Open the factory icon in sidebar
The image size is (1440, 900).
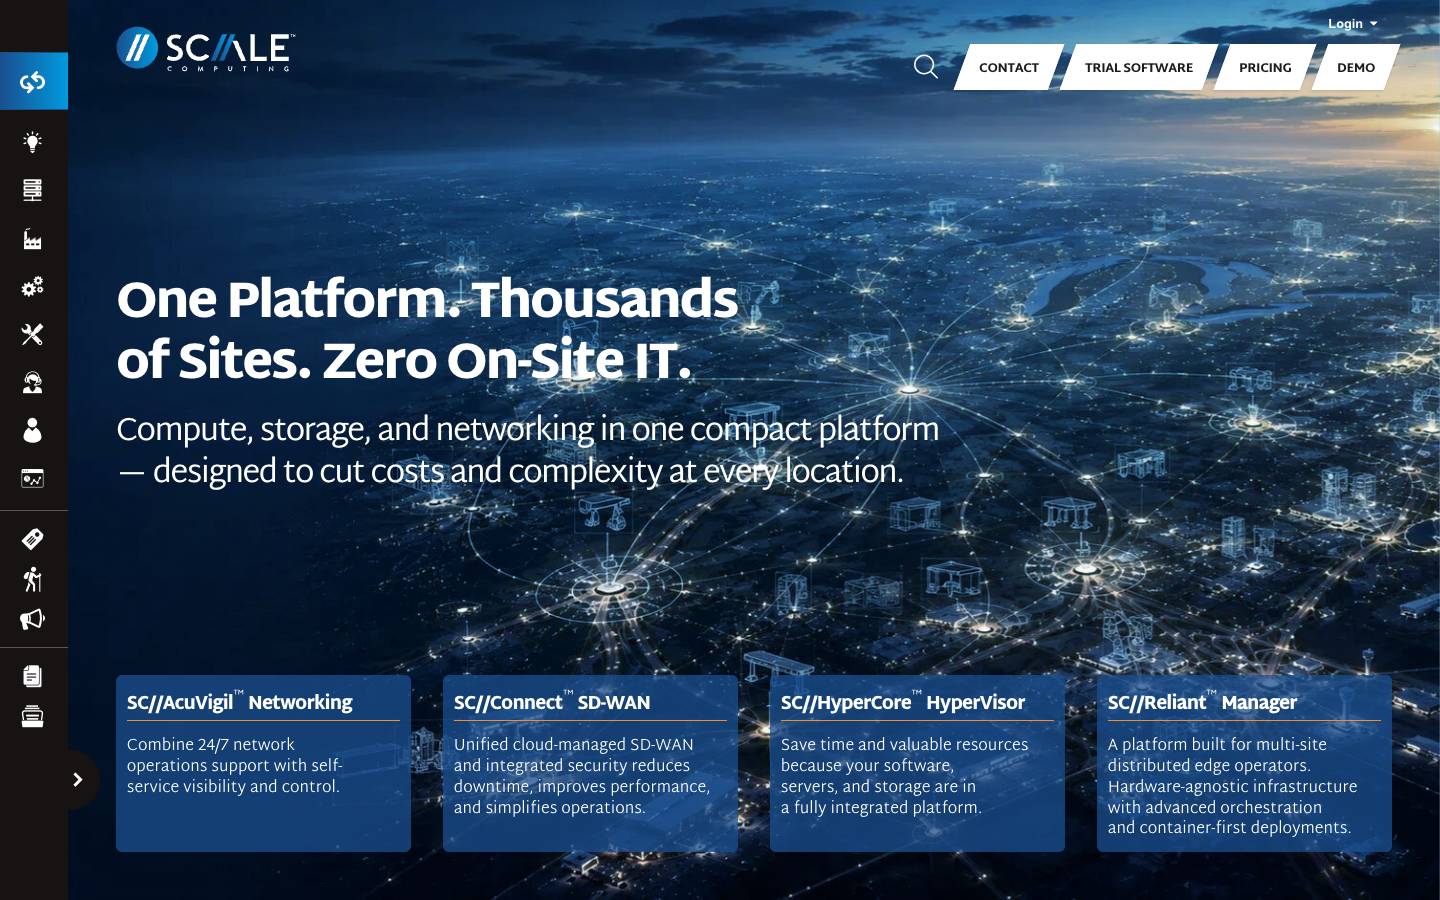pos(33,239)
